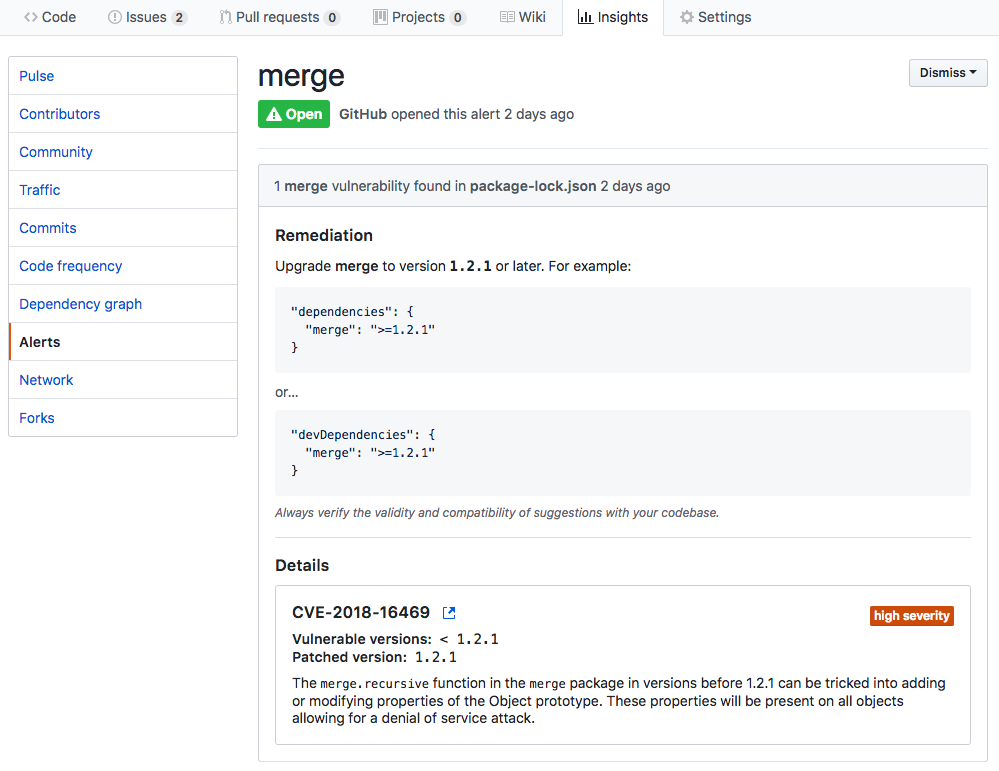Click the CVE-2018-16469 heading
Image resolution: width=999 pixels, height=771 pixels.
click(x=361, y=612)
